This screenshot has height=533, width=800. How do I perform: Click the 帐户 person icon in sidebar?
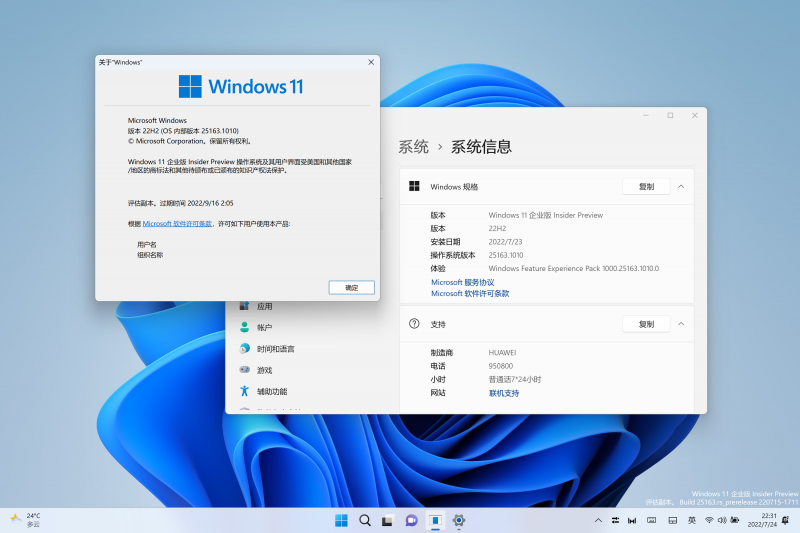[244, 327]
